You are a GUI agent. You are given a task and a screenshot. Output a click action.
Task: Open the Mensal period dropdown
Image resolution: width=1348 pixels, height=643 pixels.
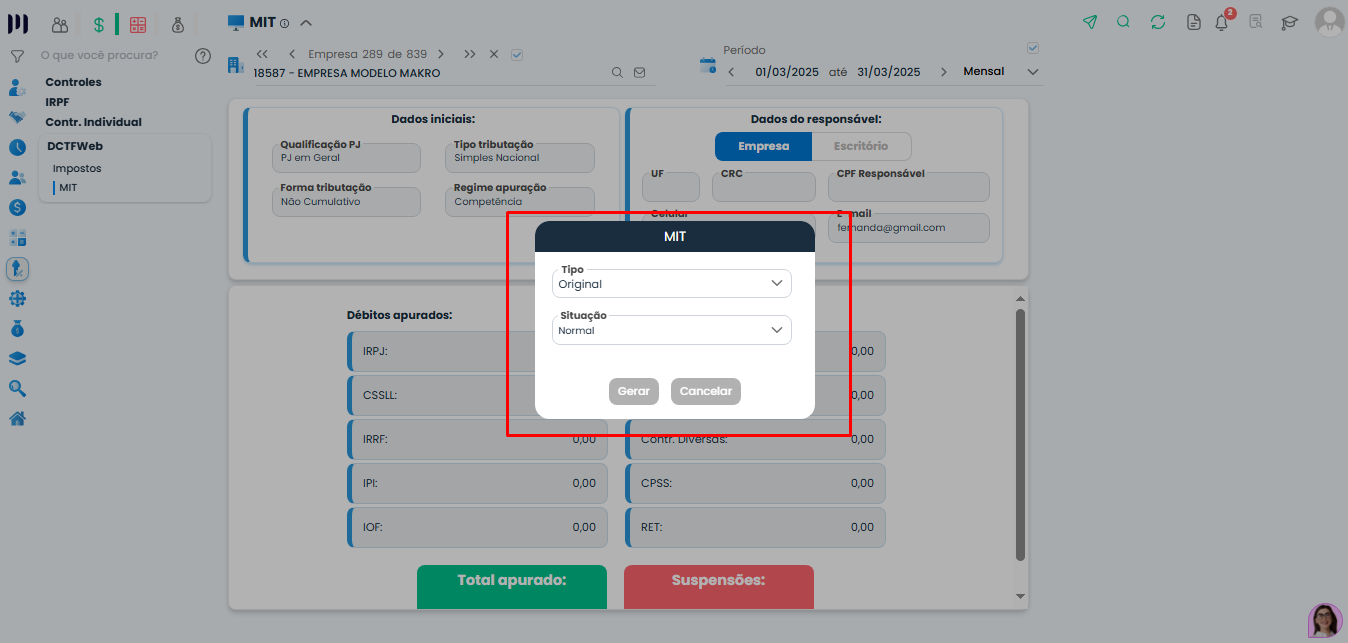coord(1001,72)
